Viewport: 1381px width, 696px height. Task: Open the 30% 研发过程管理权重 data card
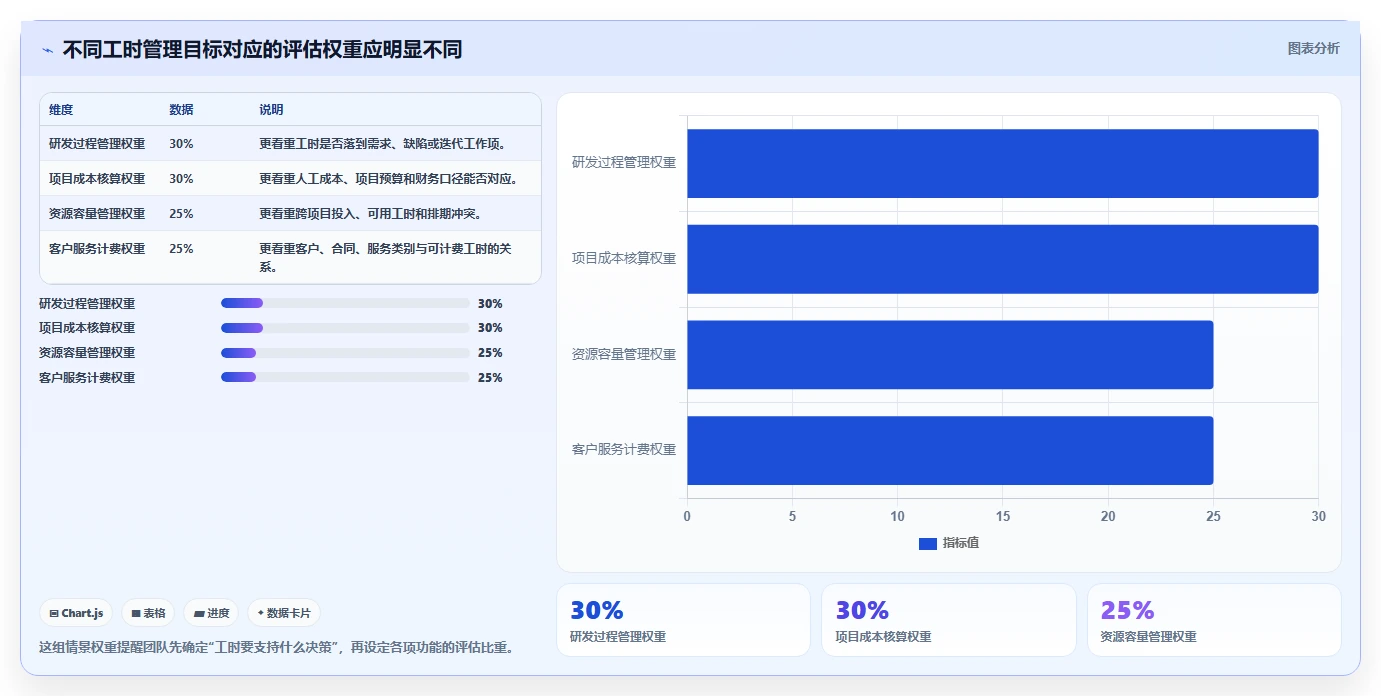point(683,620)
